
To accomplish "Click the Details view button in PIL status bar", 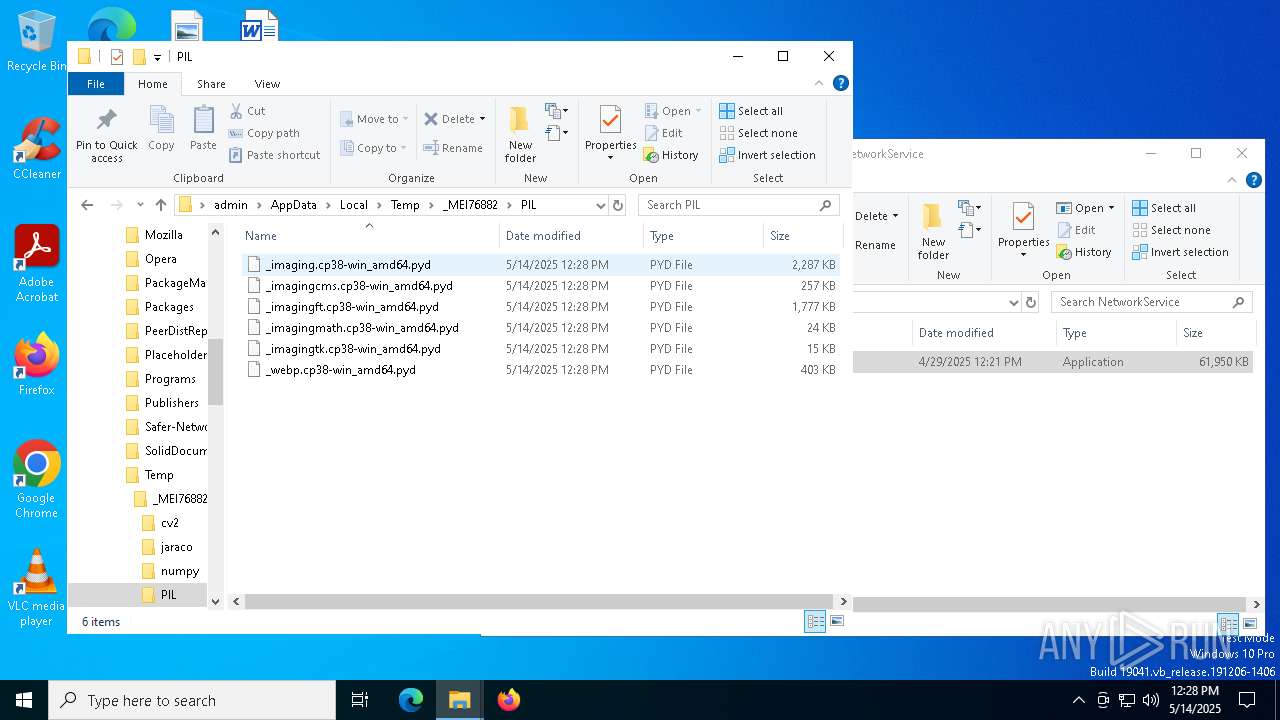I will (x=815, y=622).
